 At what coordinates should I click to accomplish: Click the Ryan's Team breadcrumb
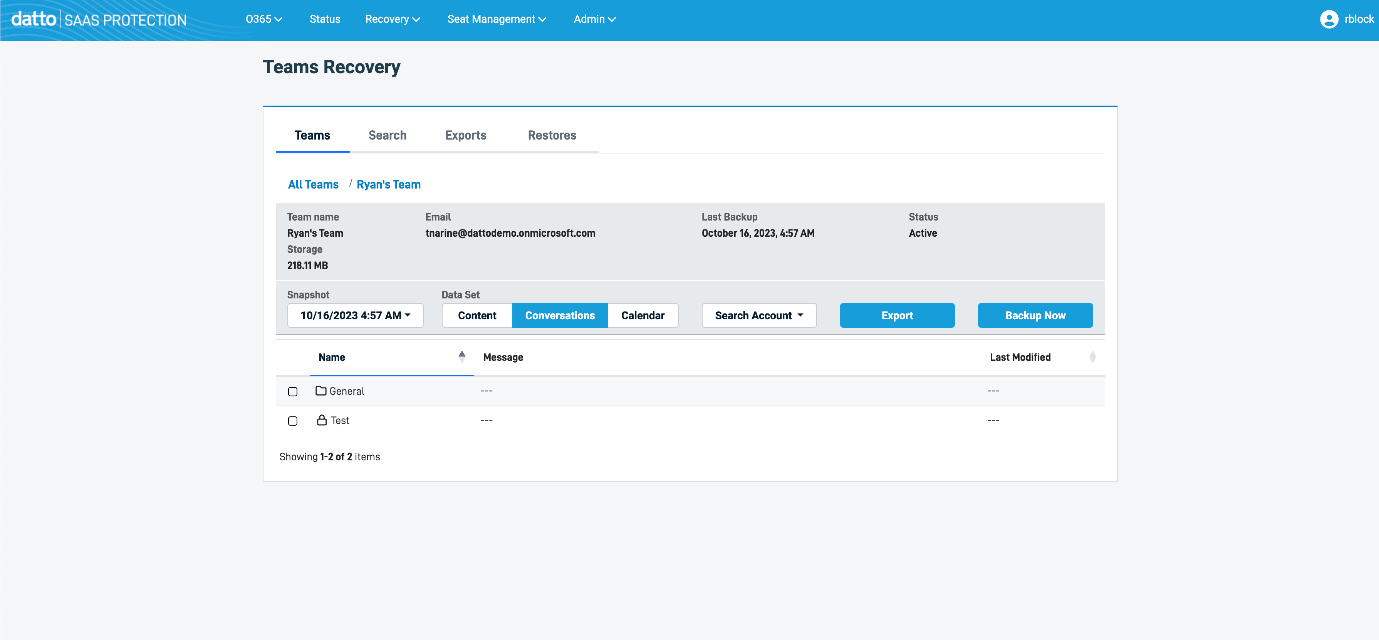point(388,184)
